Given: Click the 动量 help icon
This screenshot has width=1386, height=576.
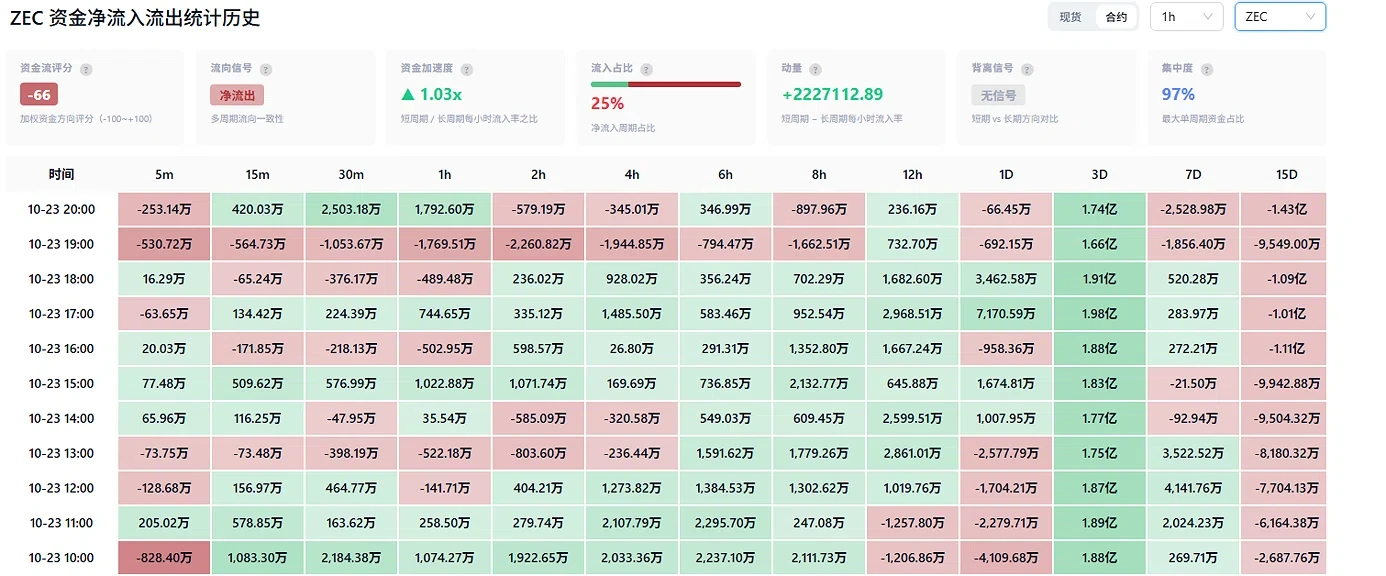Looking at the screenshot, I should tap(816, 70).
